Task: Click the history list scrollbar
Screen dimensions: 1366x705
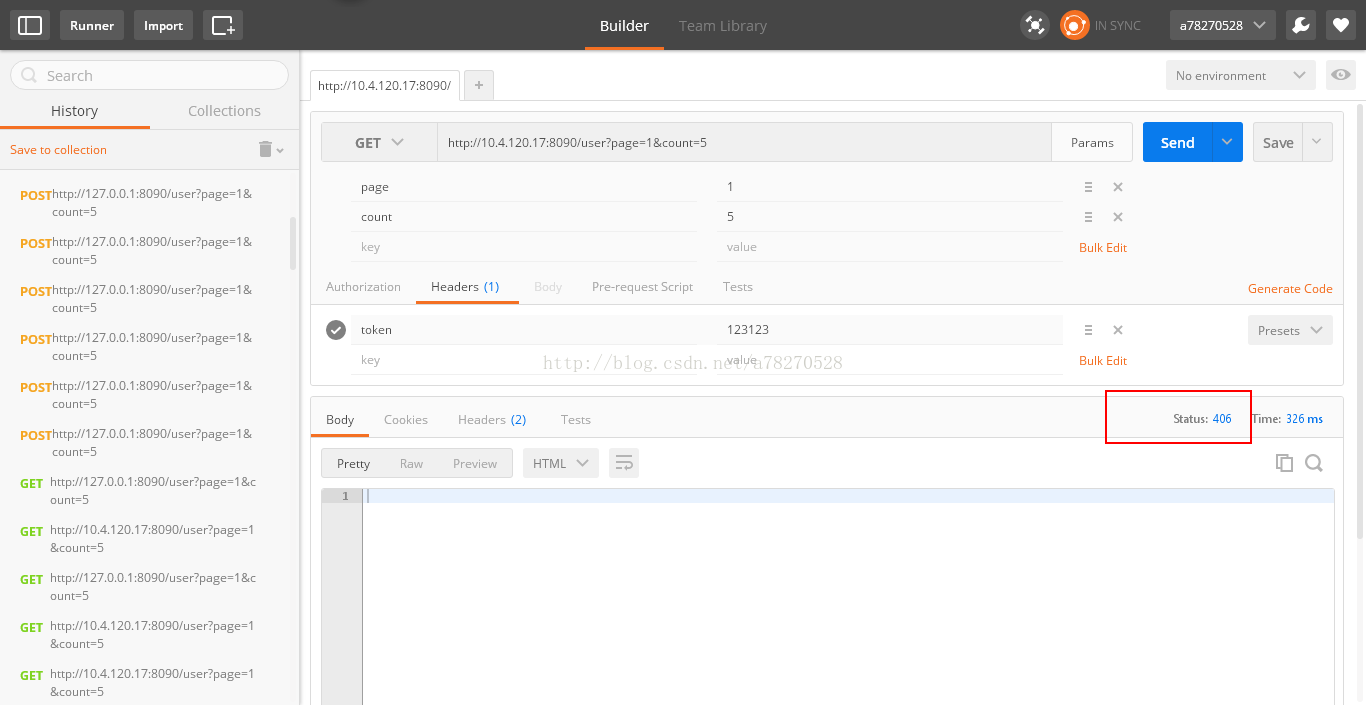Action: [x=293, y=243]
